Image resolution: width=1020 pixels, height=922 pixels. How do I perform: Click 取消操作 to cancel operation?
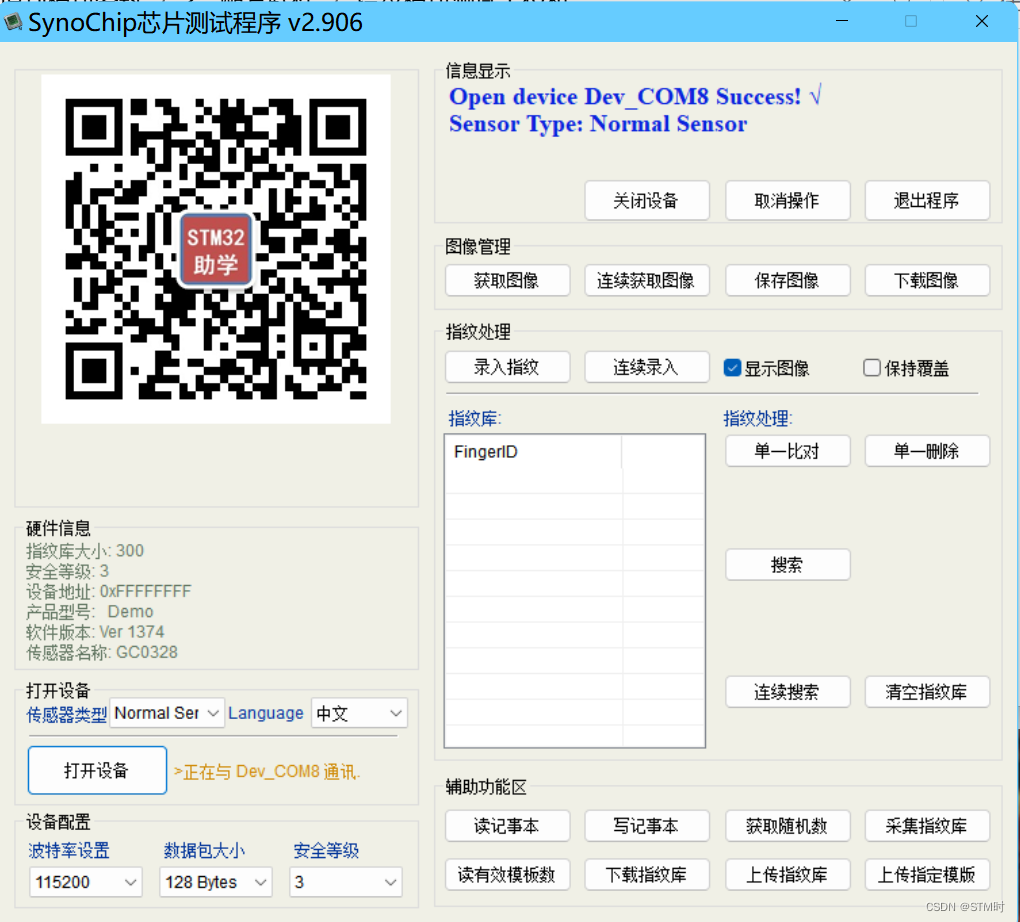[x=787, y=200]
